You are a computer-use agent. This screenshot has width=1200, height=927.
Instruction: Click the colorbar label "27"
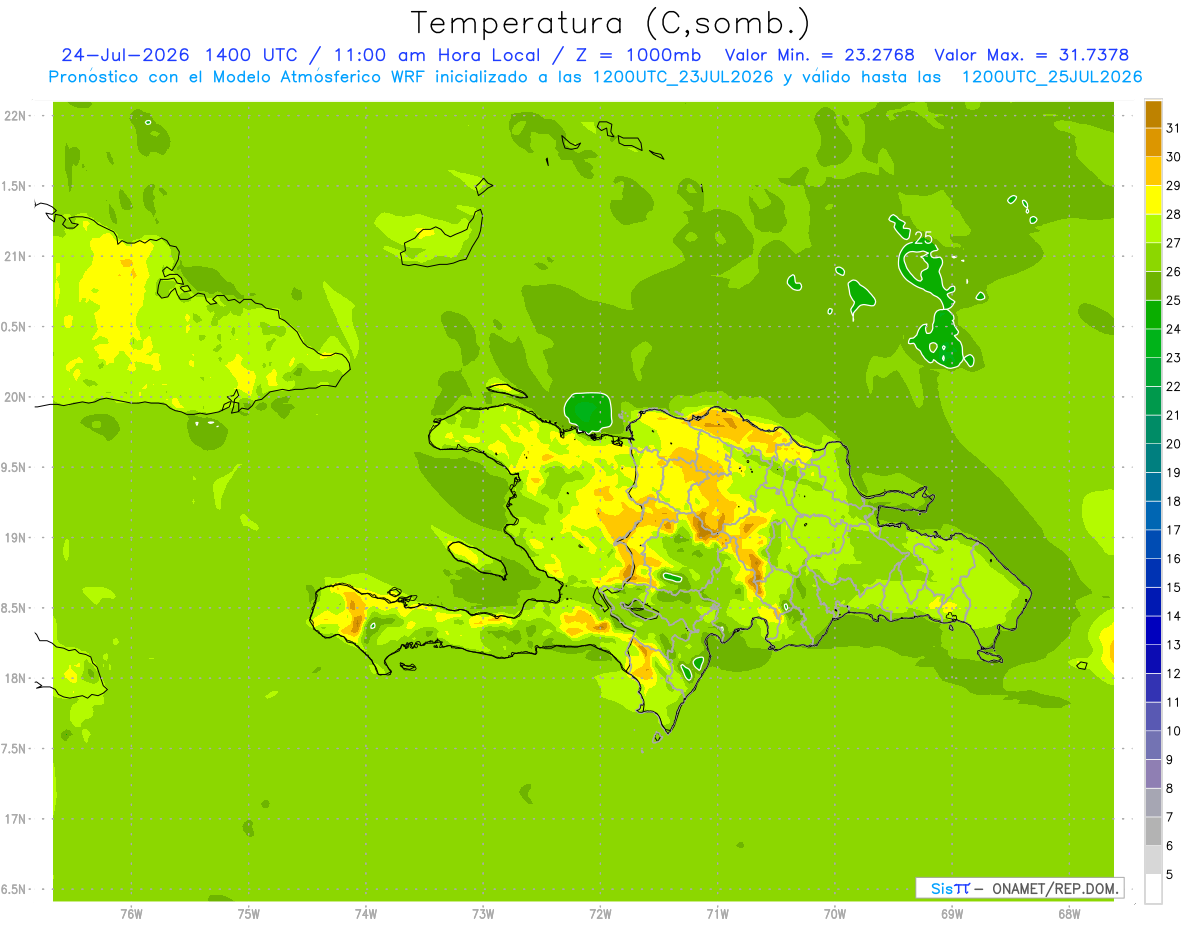pyautogui.click(x=1174, y=243)
